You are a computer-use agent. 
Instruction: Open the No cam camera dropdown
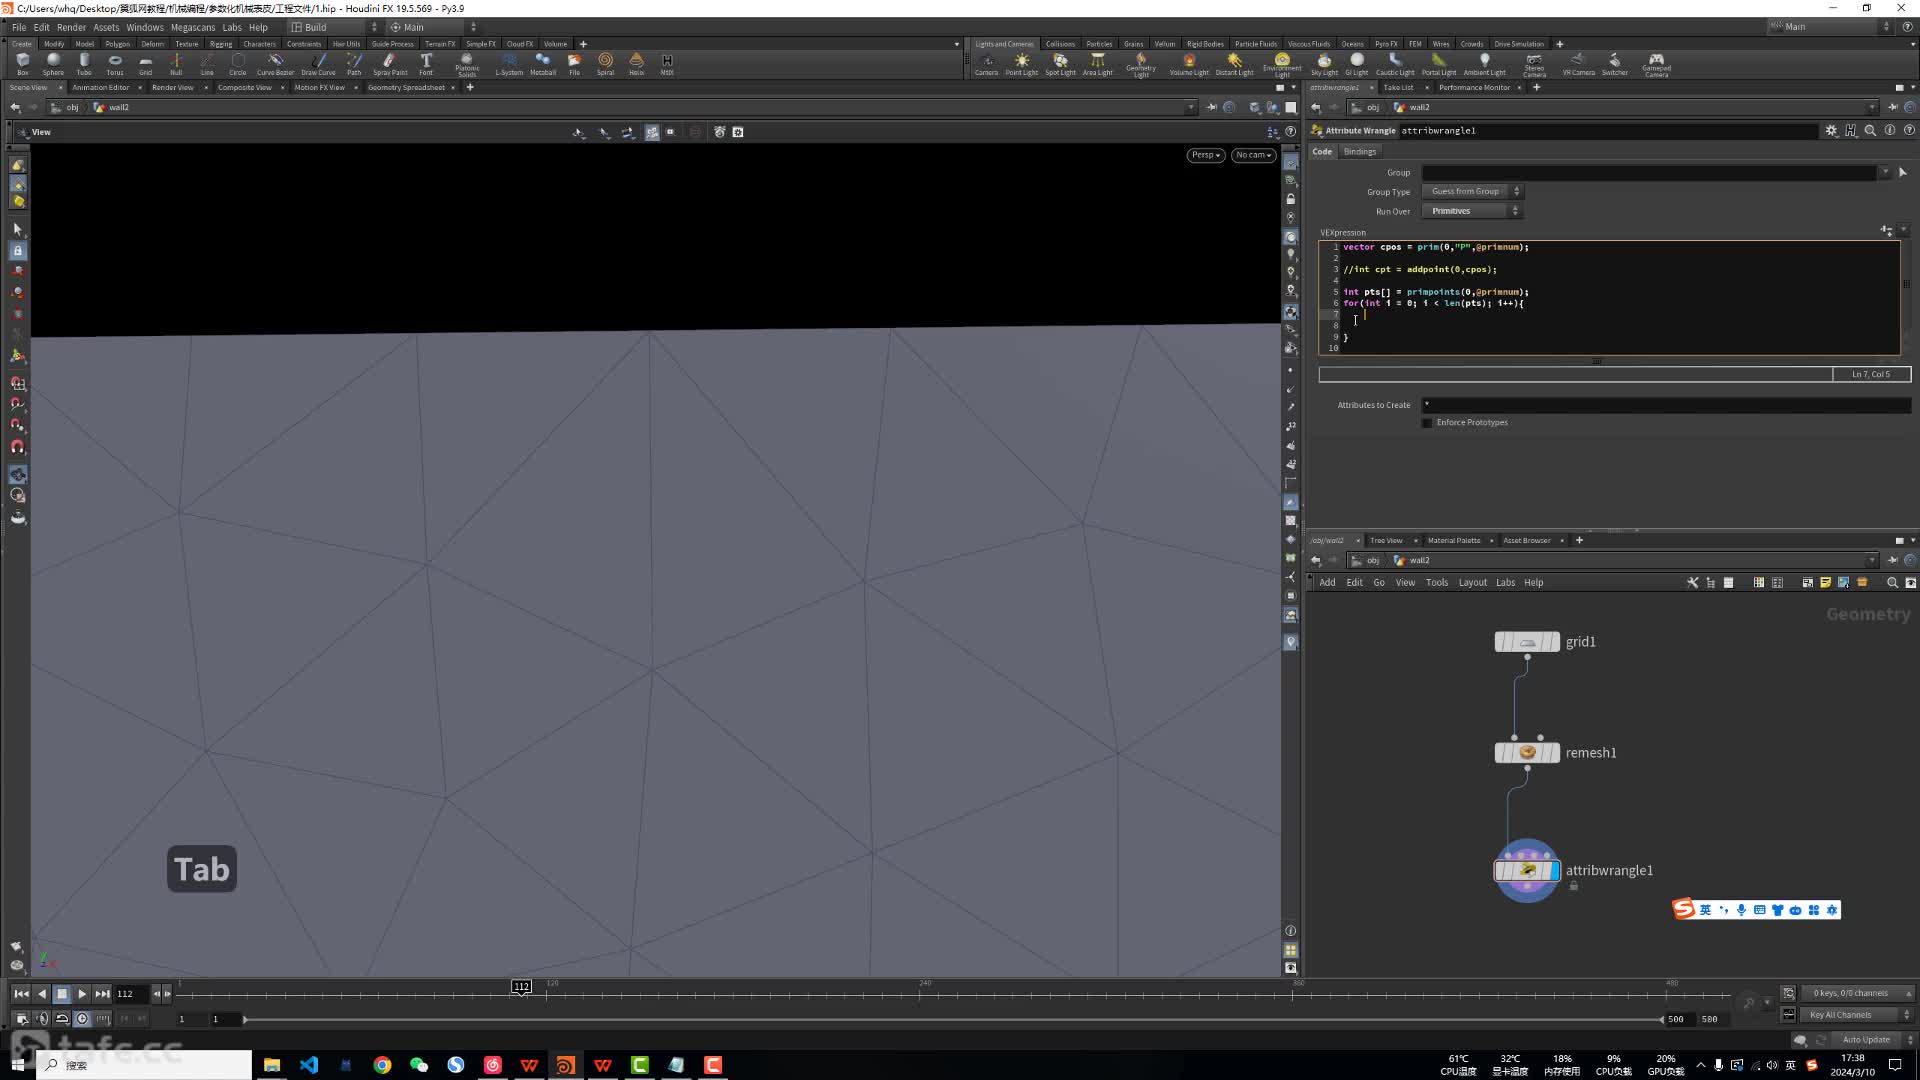pyautogui.click(x=1253, y=155)
